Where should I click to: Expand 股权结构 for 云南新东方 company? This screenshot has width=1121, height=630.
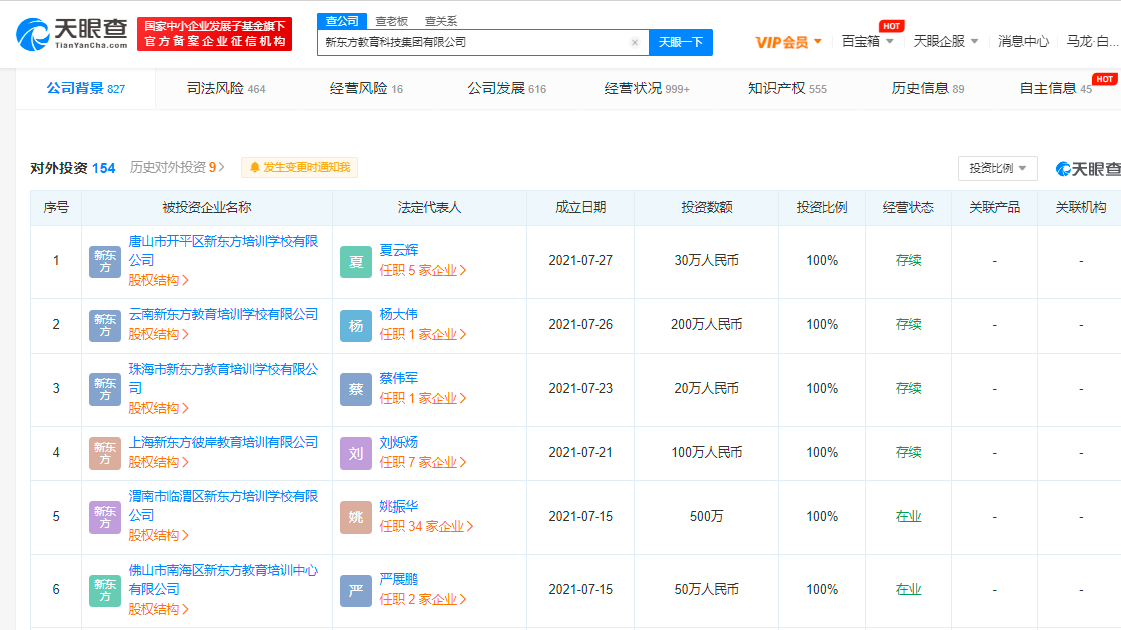click(158, 334)
